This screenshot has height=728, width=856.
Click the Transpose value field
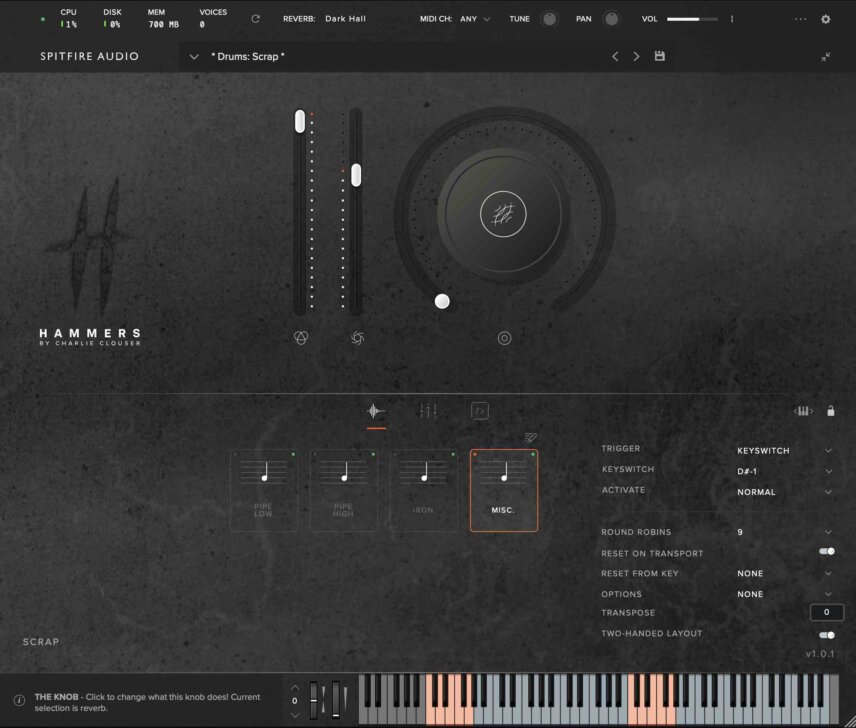click(x=827, y=612)
